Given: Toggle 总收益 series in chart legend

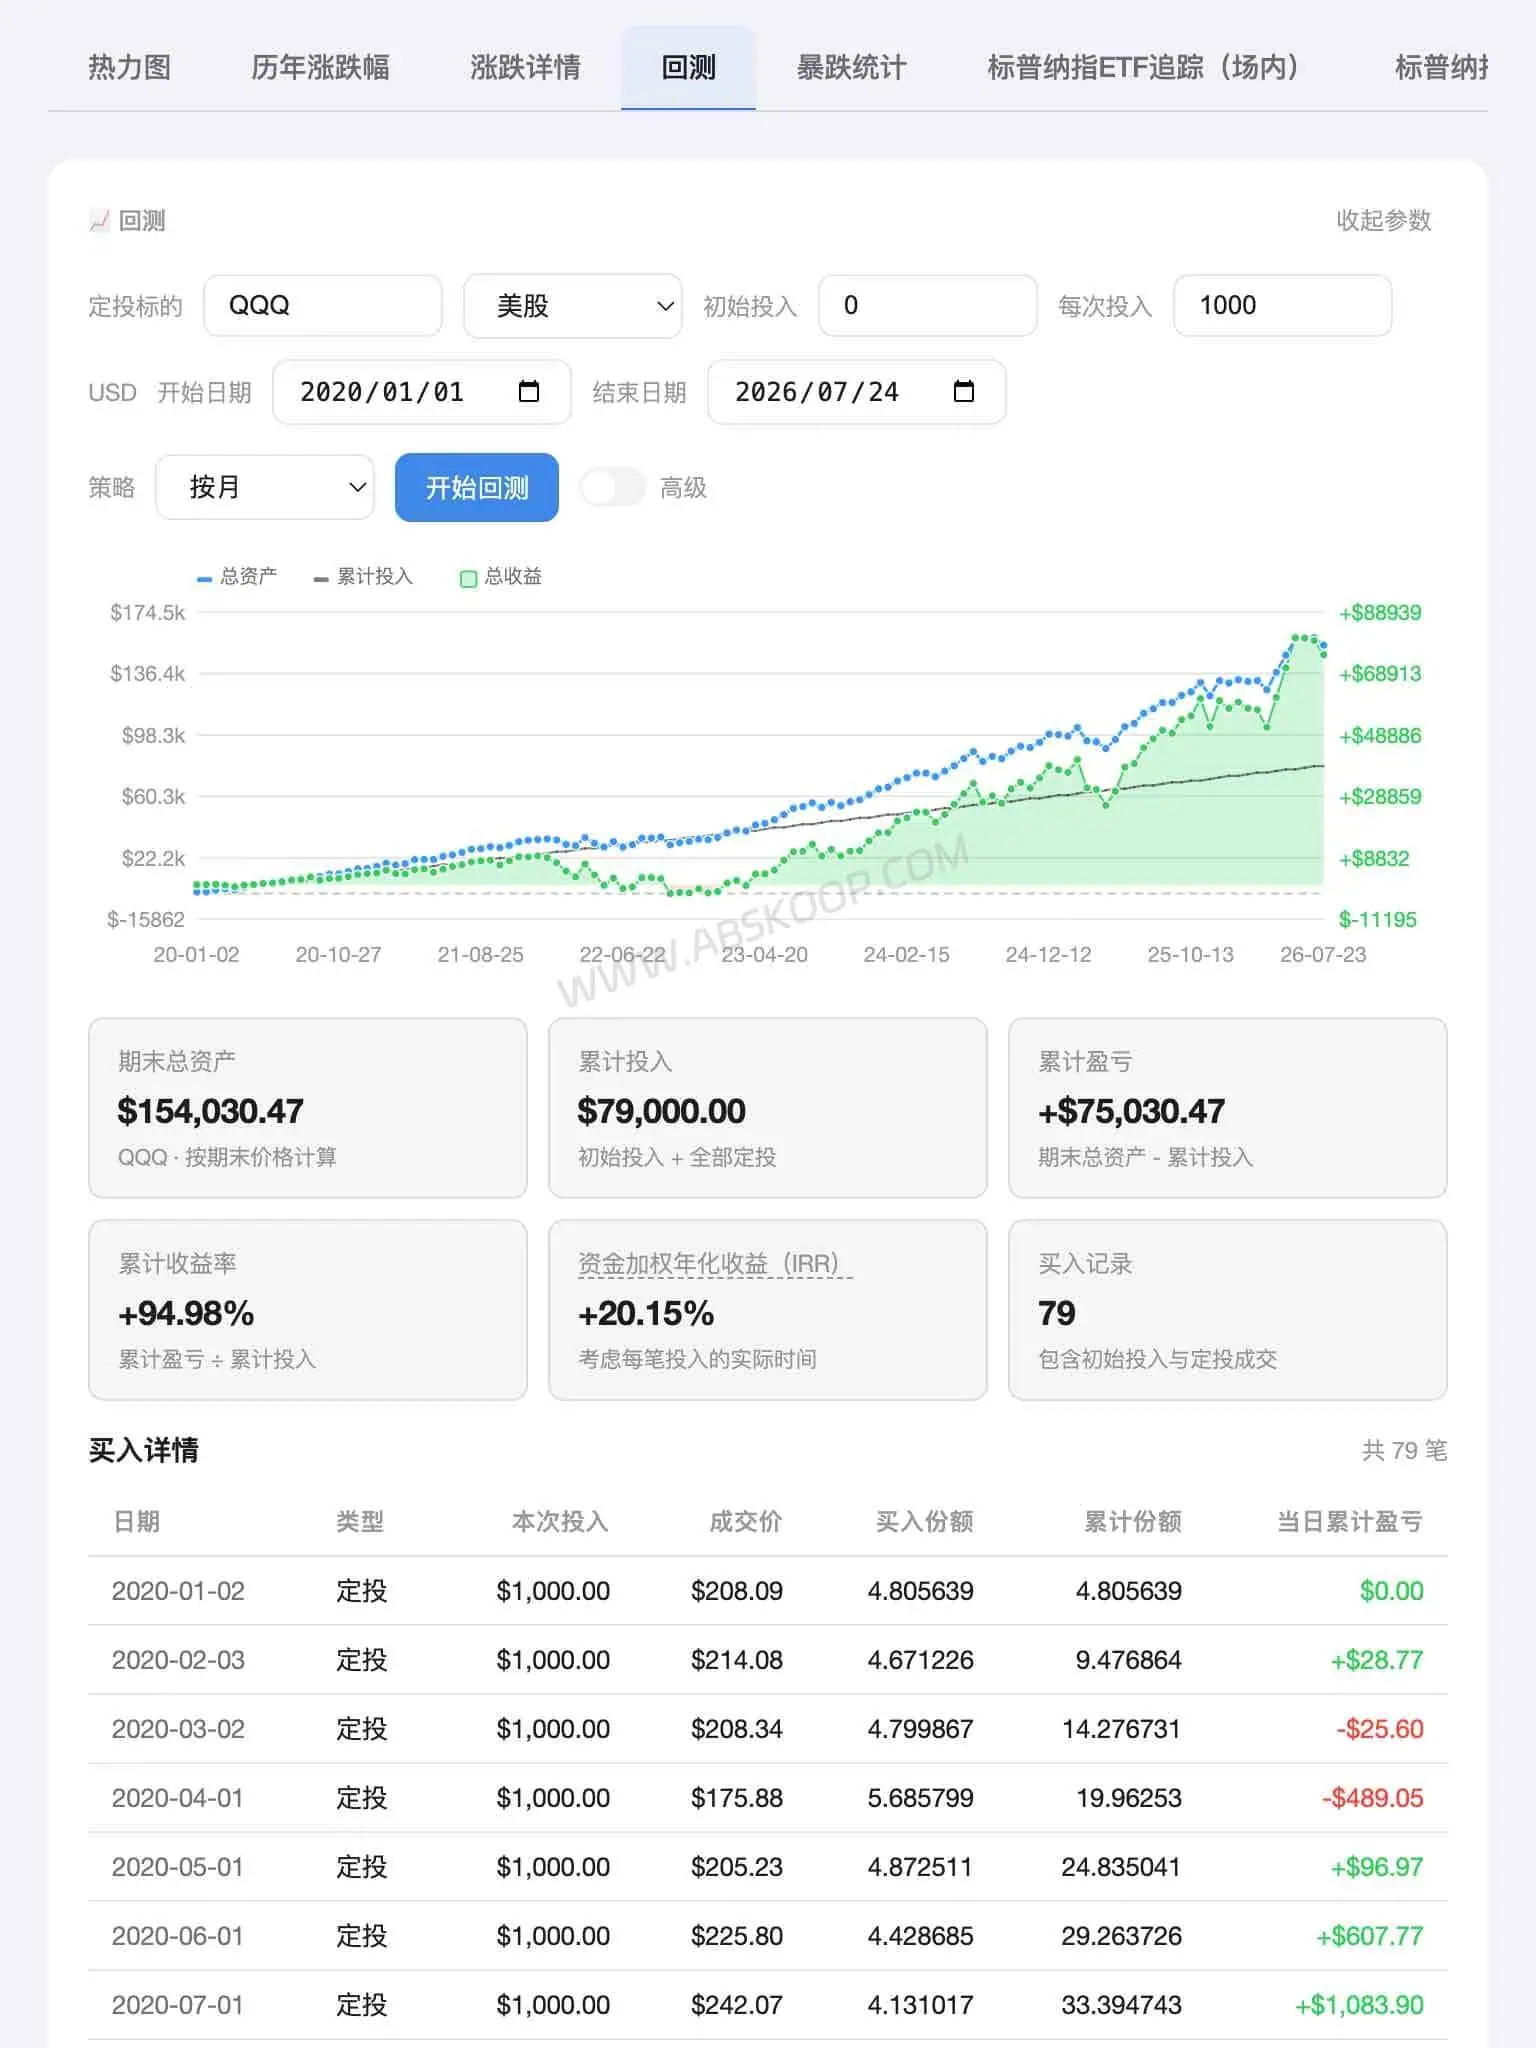Looking at the screenshot, I should 501,577.
